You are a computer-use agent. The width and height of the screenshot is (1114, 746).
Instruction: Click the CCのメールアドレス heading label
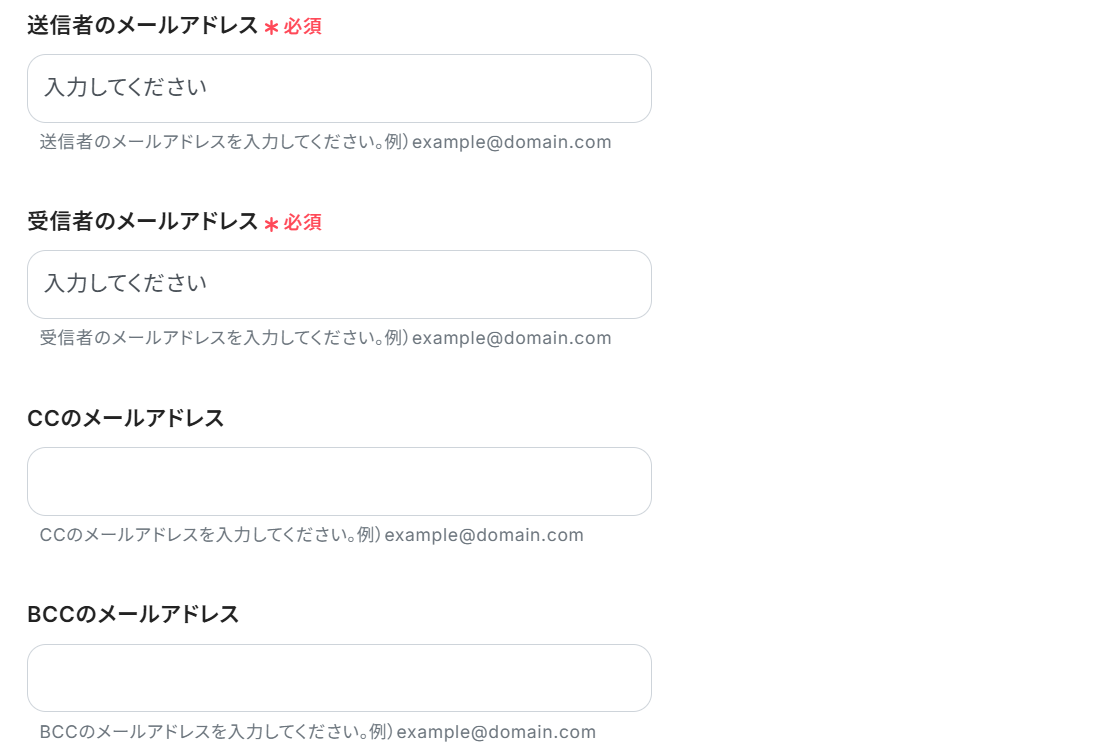[126, 418]
